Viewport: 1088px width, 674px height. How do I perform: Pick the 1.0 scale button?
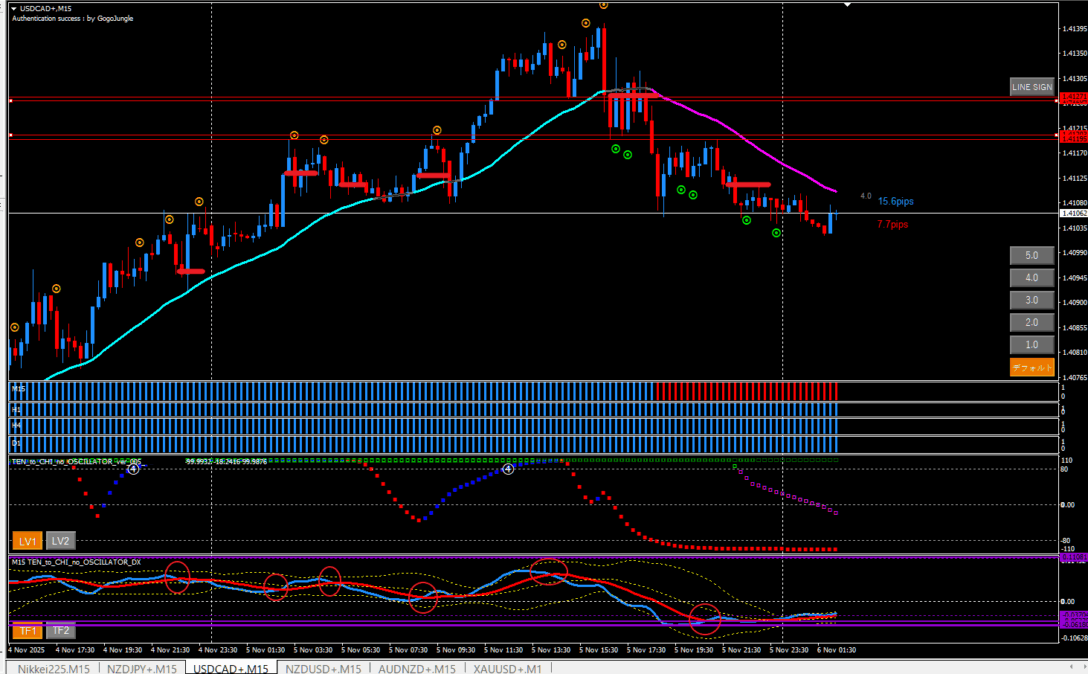[x=1032, y=345]
